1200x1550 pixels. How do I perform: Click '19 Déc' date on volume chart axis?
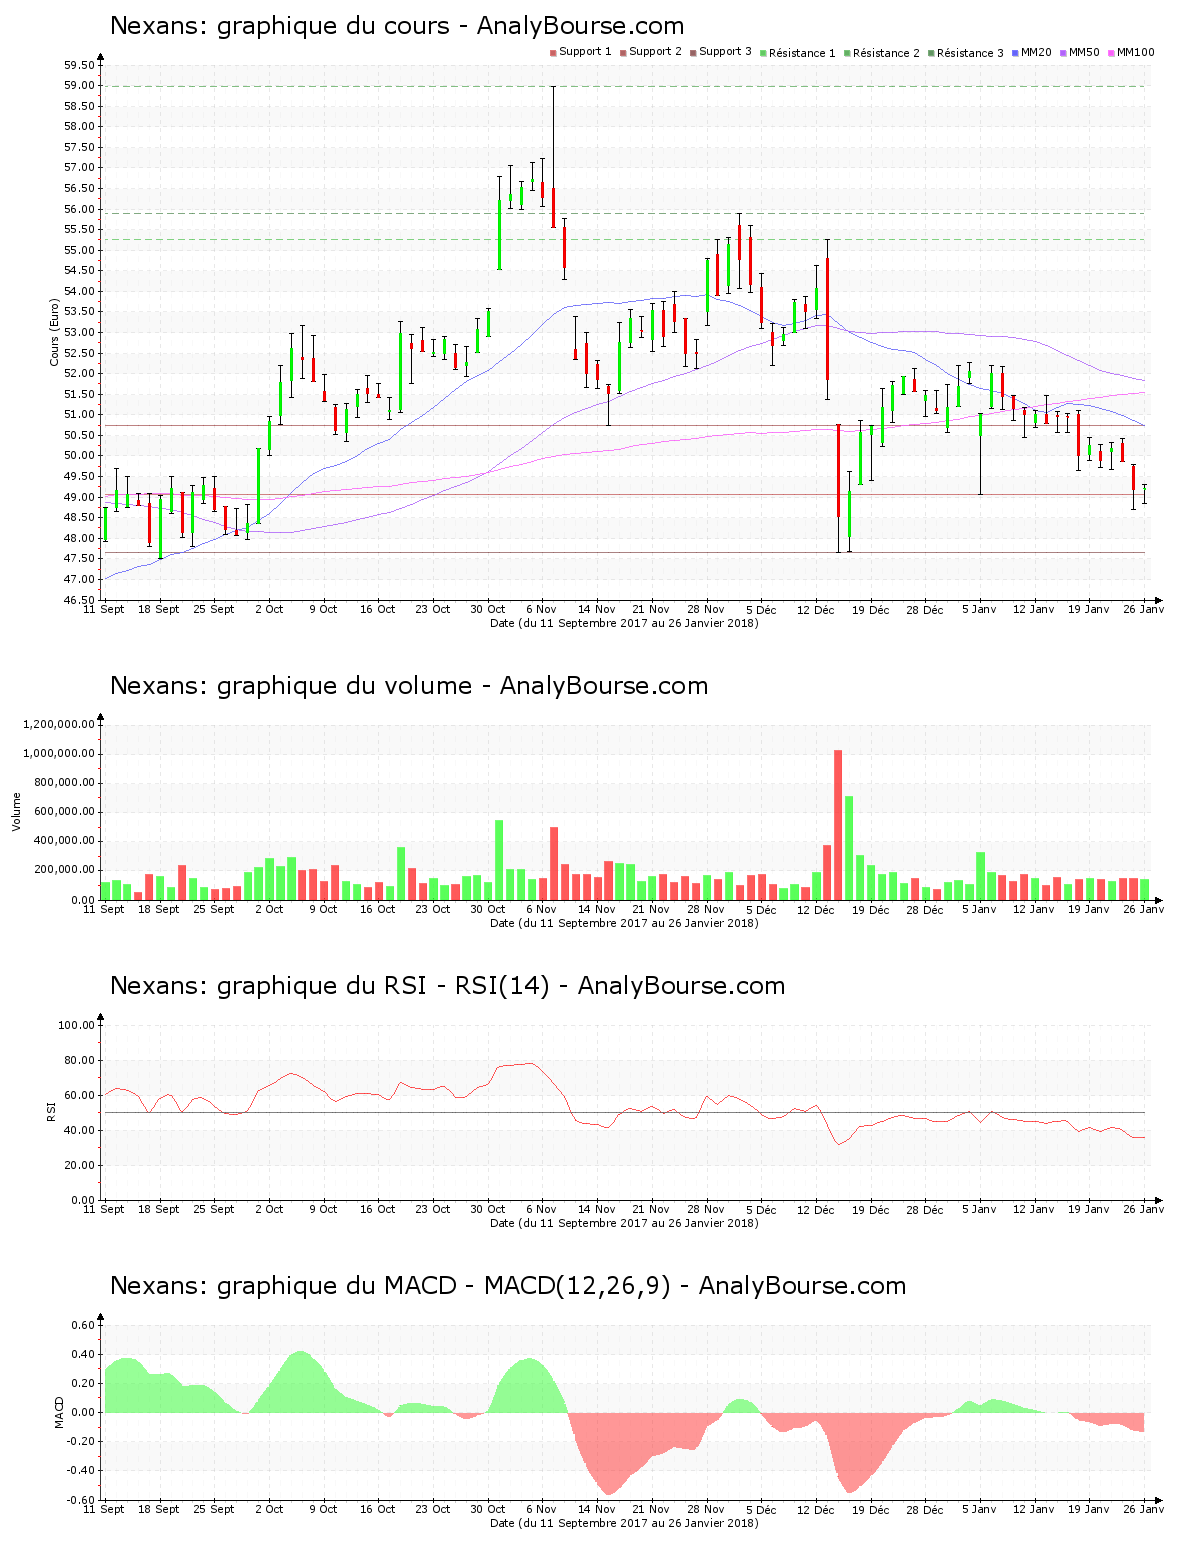tap(870, 909)
